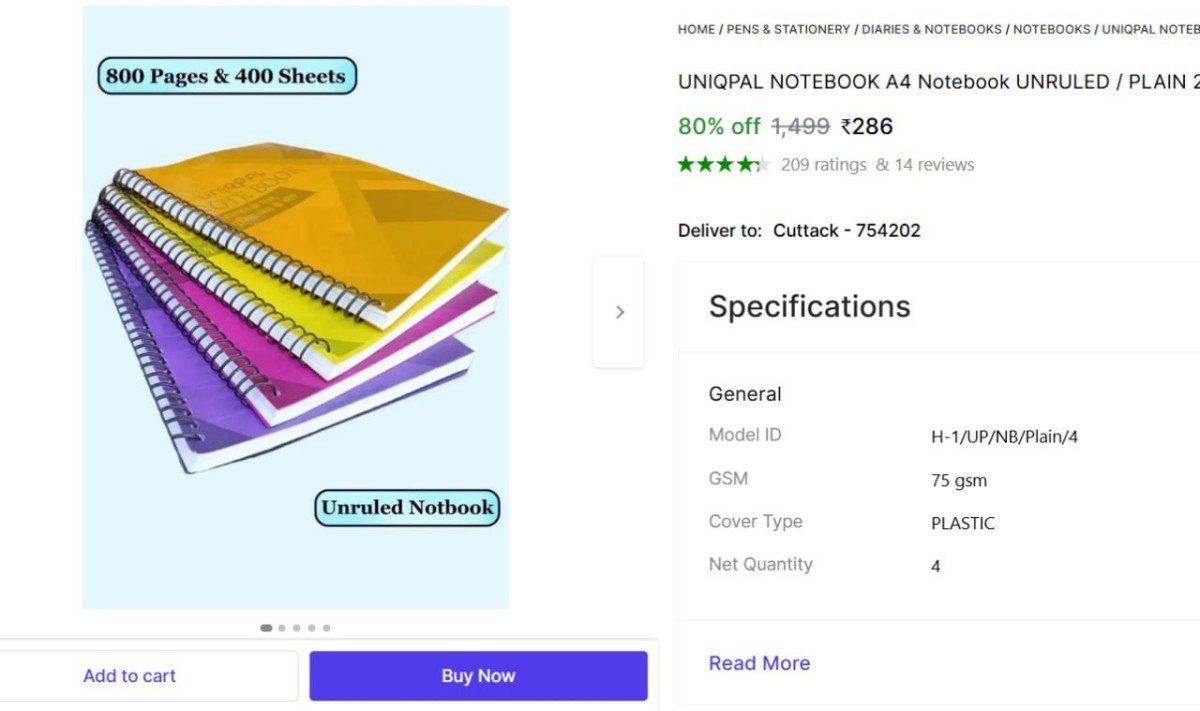
Task: Navigate to PENS & STATIONERY breadcrumb
Action: (785, 29)
